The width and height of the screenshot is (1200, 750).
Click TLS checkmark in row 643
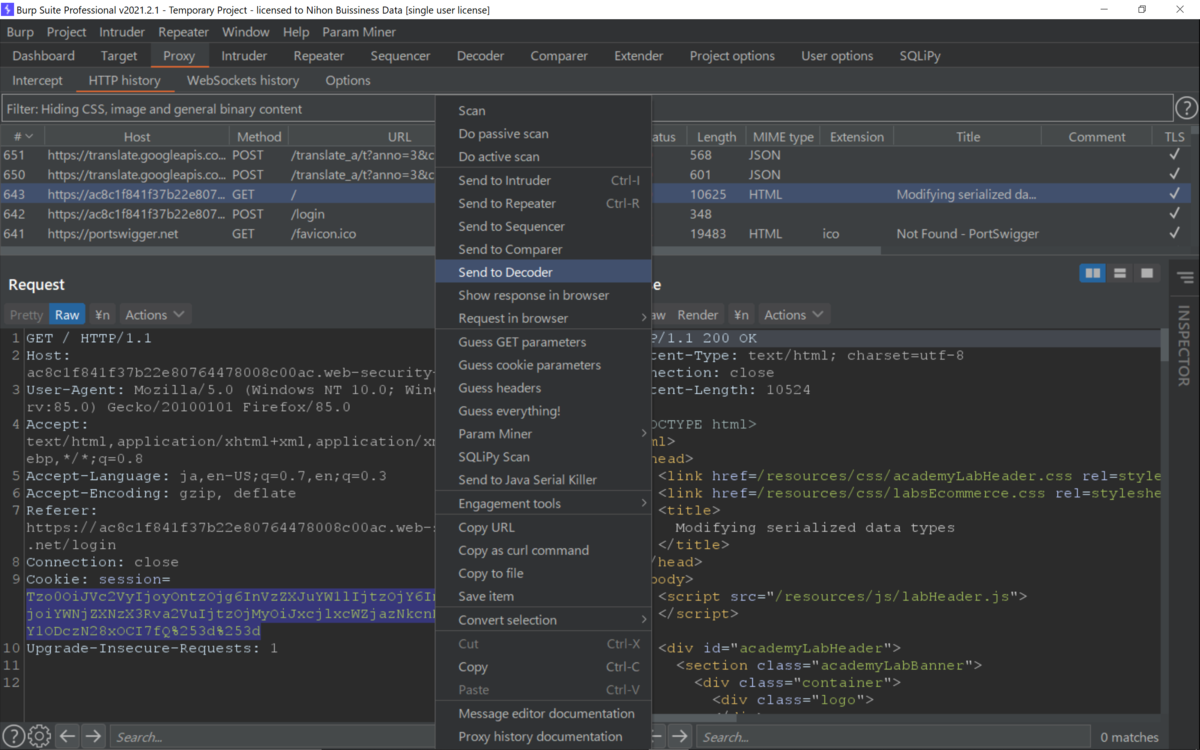(x=1174, y=194)
